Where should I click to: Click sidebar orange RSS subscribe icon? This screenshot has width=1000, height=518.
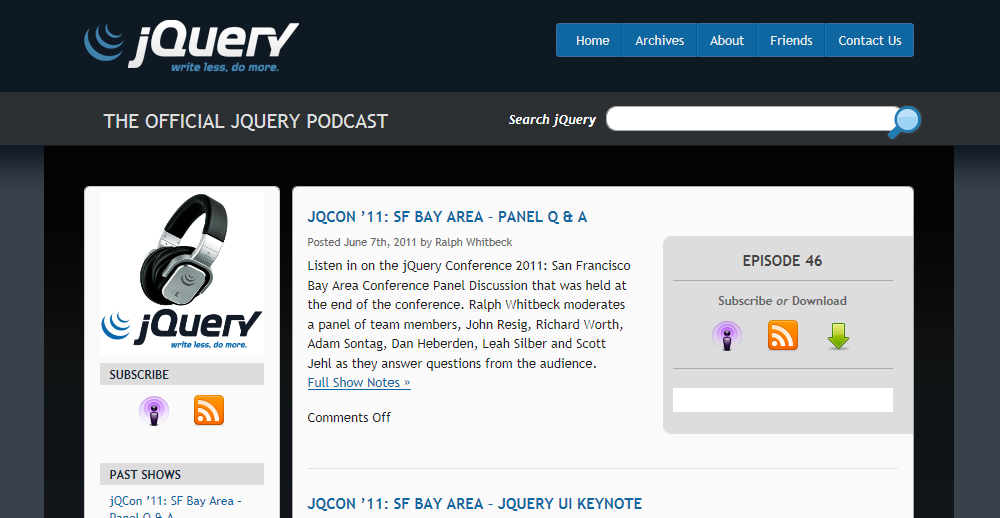click(209, 410)
